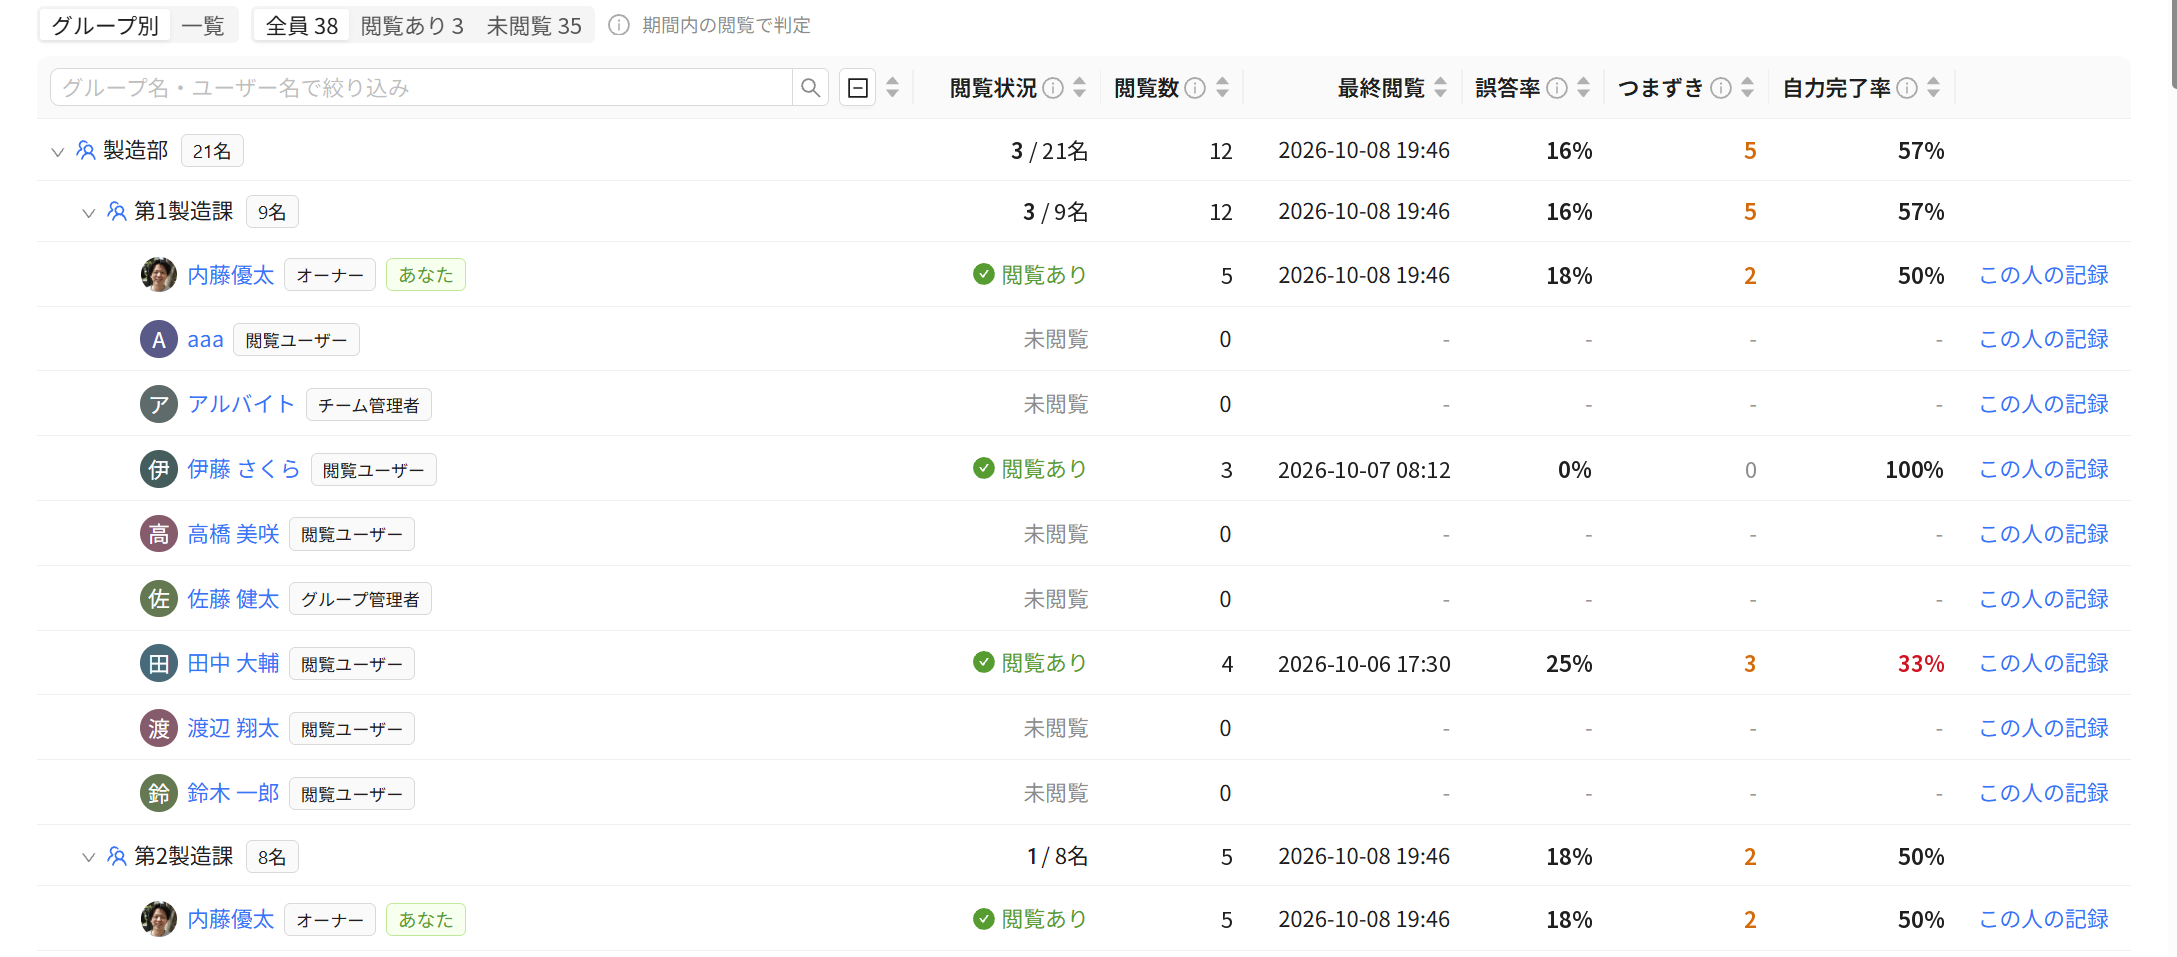Image resolution: width=2177 pixels, height=957 pixels.
Task: Collapse the 製造部 group row
Action: (57, 151)
